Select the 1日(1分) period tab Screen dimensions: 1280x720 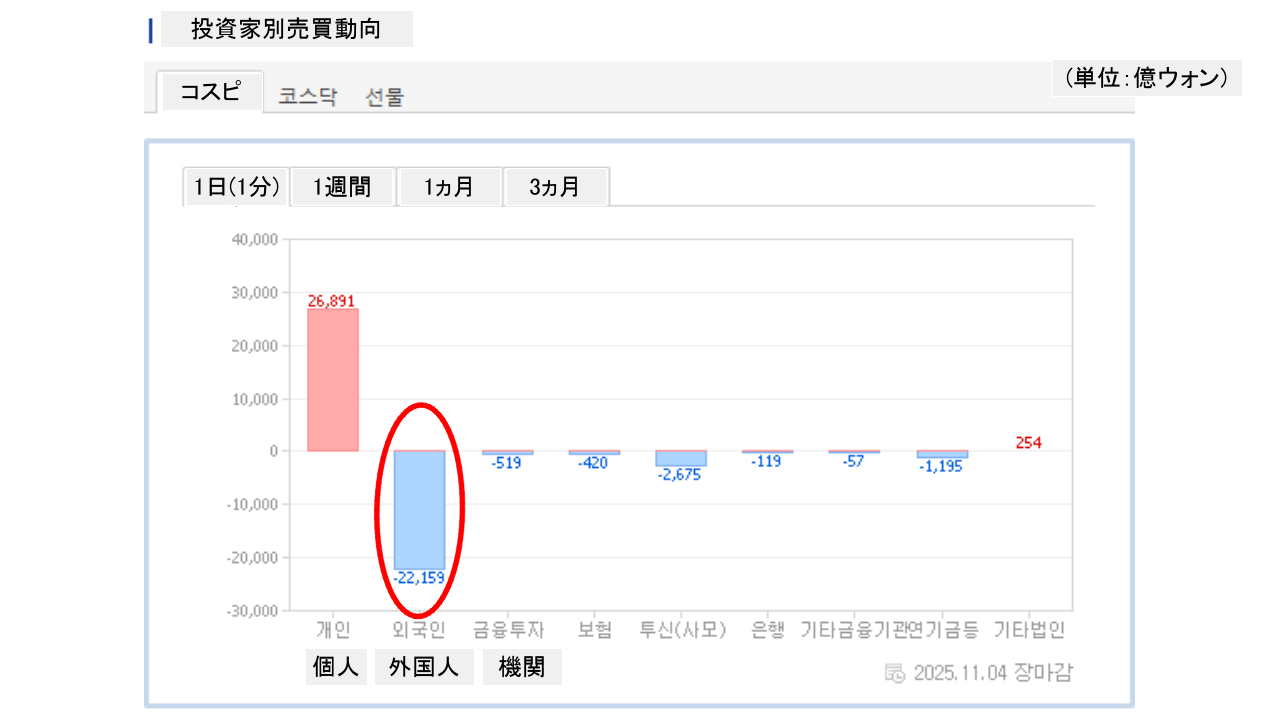[x=237, y=187]
